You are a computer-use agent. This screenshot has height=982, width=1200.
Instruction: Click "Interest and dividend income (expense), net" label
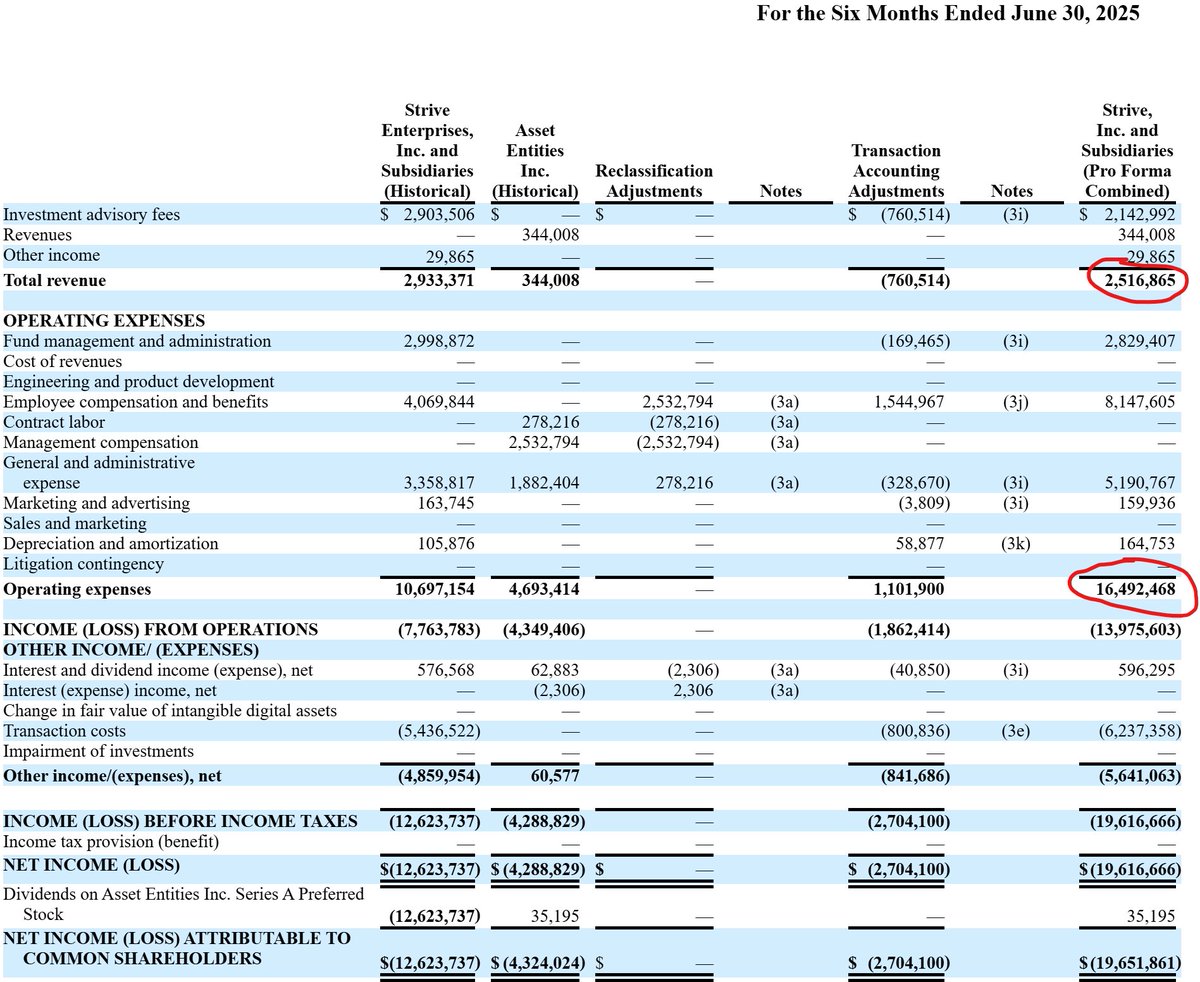tap(158, 670)
